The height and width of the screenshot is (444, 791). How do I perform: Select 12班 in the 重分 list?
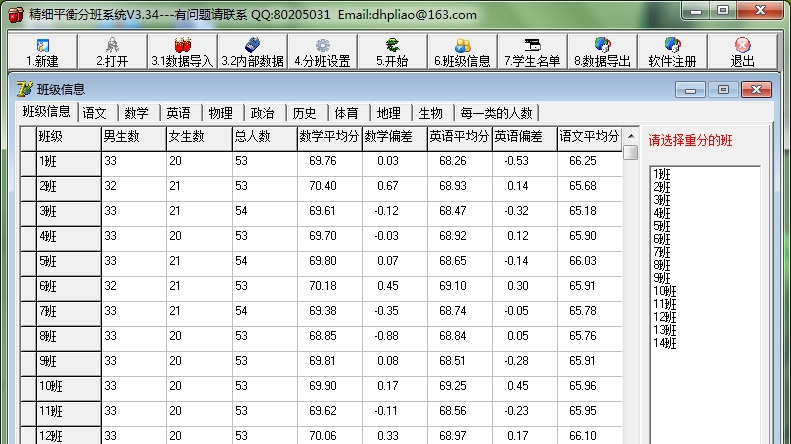665,317
